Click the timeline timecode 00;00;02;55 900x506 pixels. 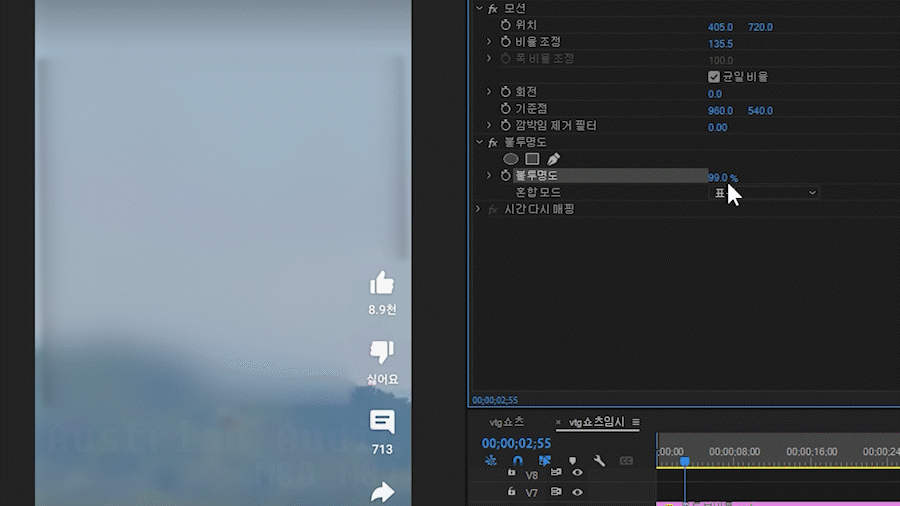point(516,443)
